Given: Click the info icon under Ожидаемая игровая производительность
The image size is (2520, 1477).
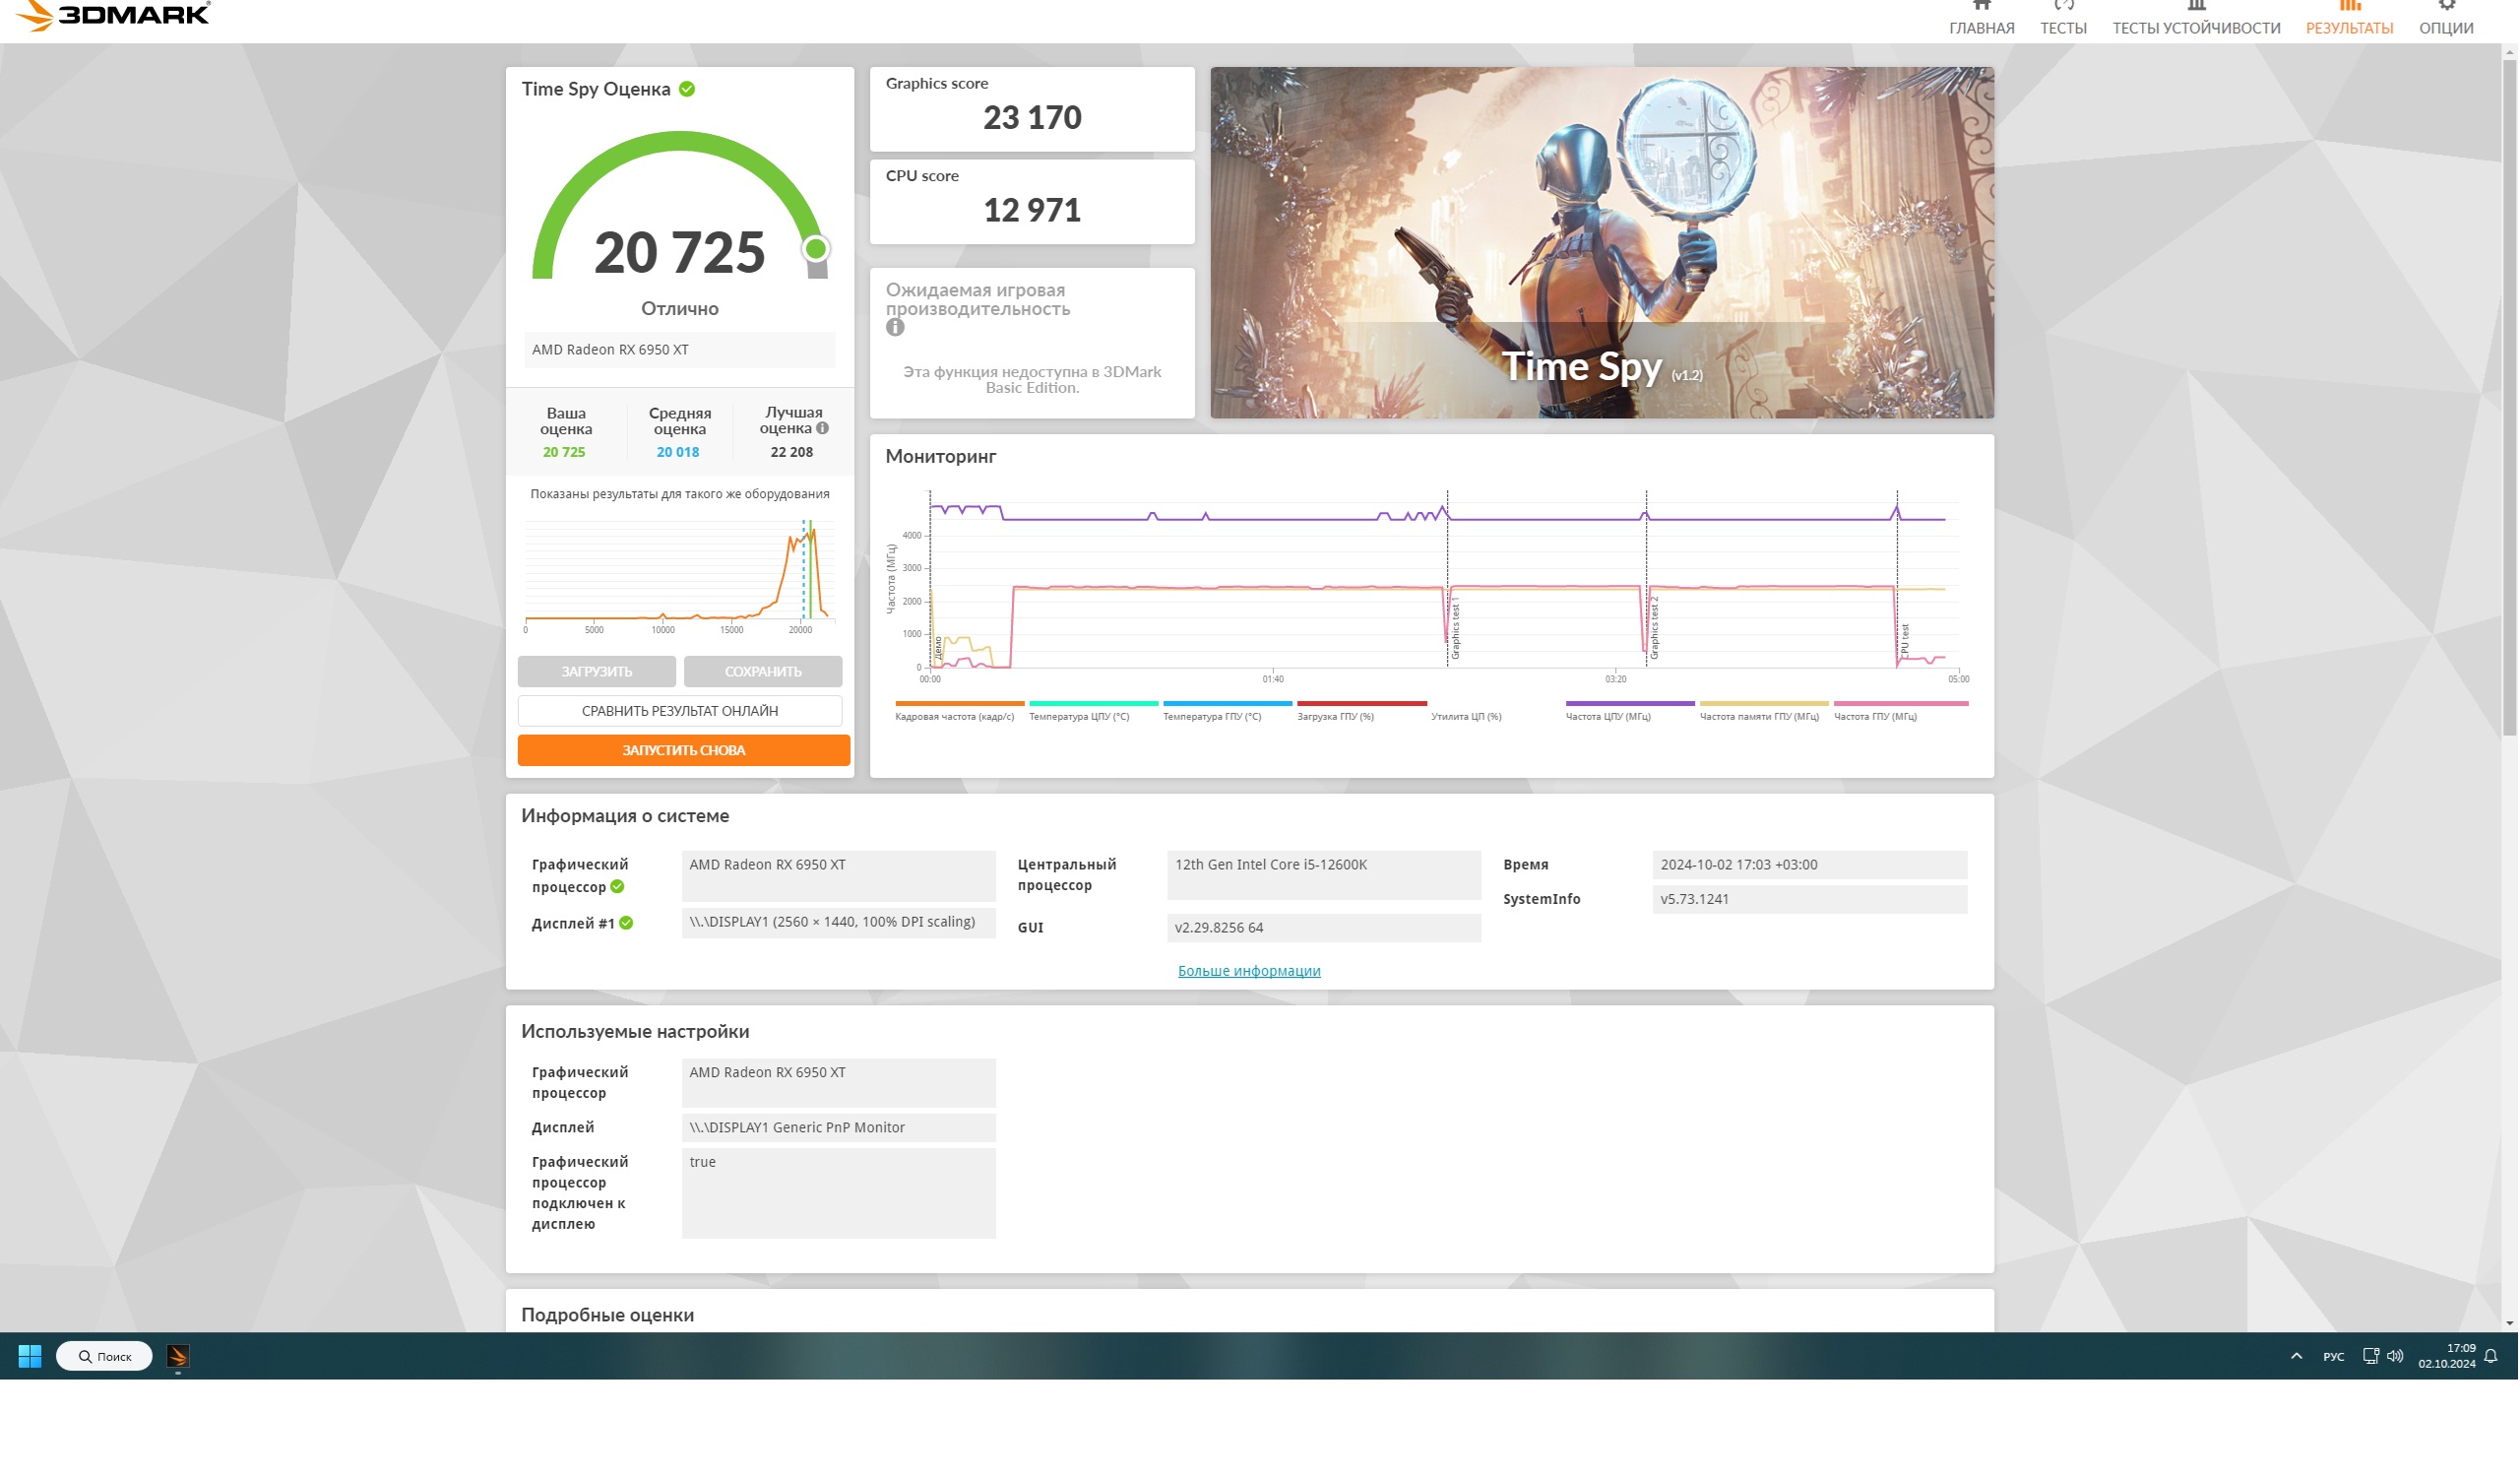Looking at the screenshot, I should pyautogui.click(x=896, y=327).
